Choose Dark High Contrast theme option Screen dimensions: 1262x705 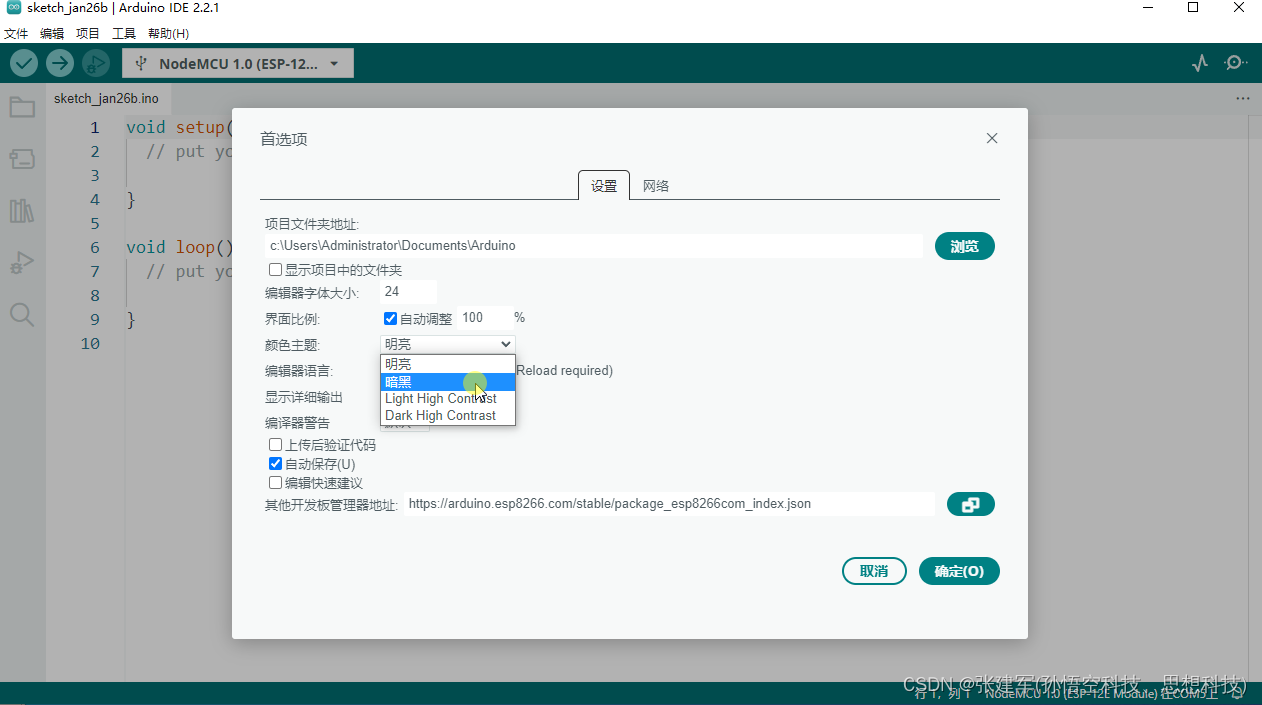(448, 415)
